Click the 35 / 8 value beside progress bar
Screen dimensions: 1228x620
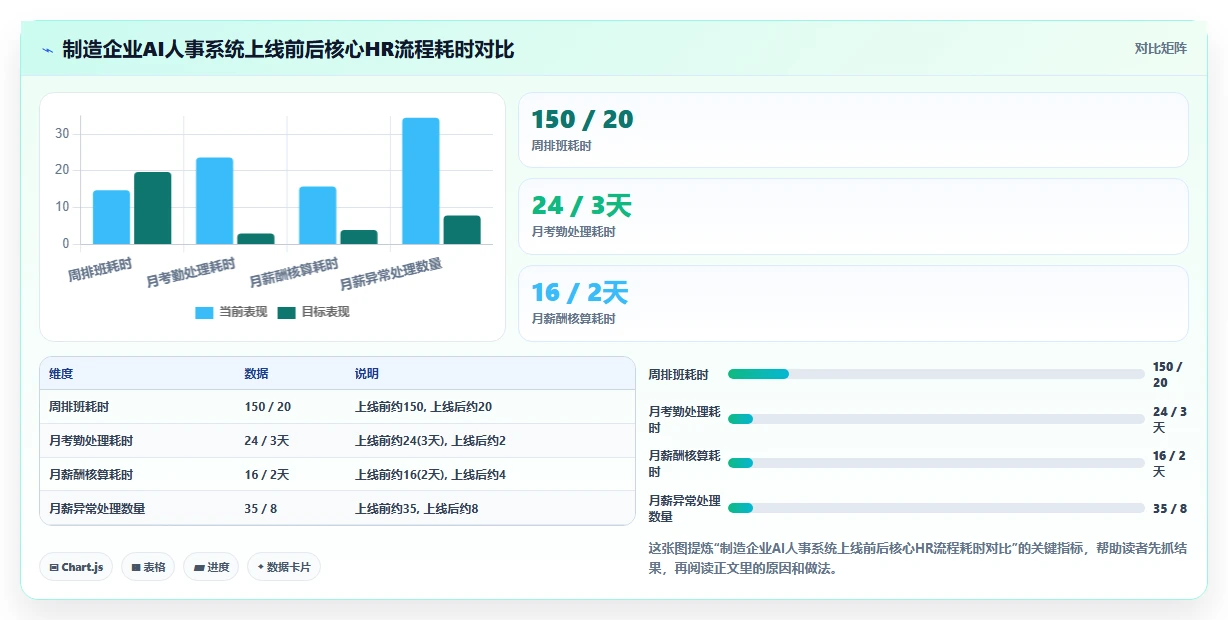point(1170,509)
